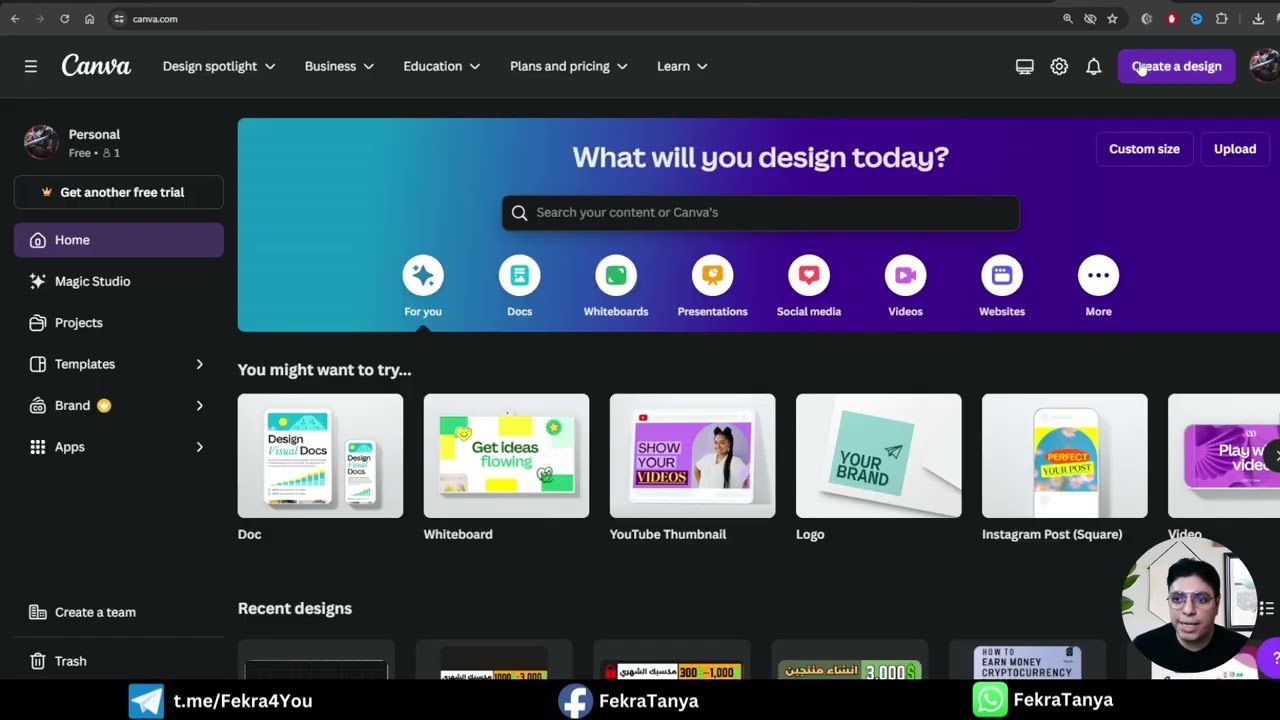The height and width of the screenshot is (720, 1280).
Task: Open the Logo template thumbnail
Action: (878, 456)
